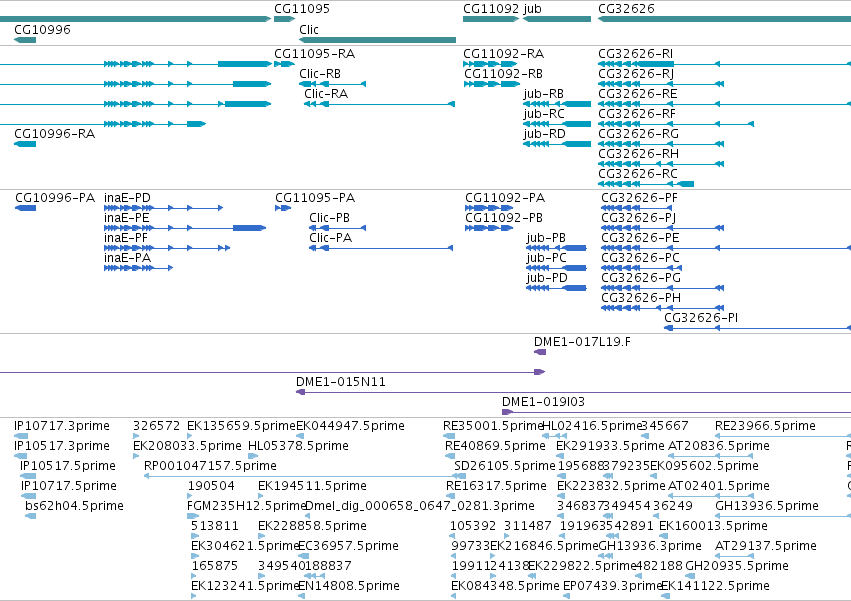Select the DME1-019I03 BAC label

point(543,402)
